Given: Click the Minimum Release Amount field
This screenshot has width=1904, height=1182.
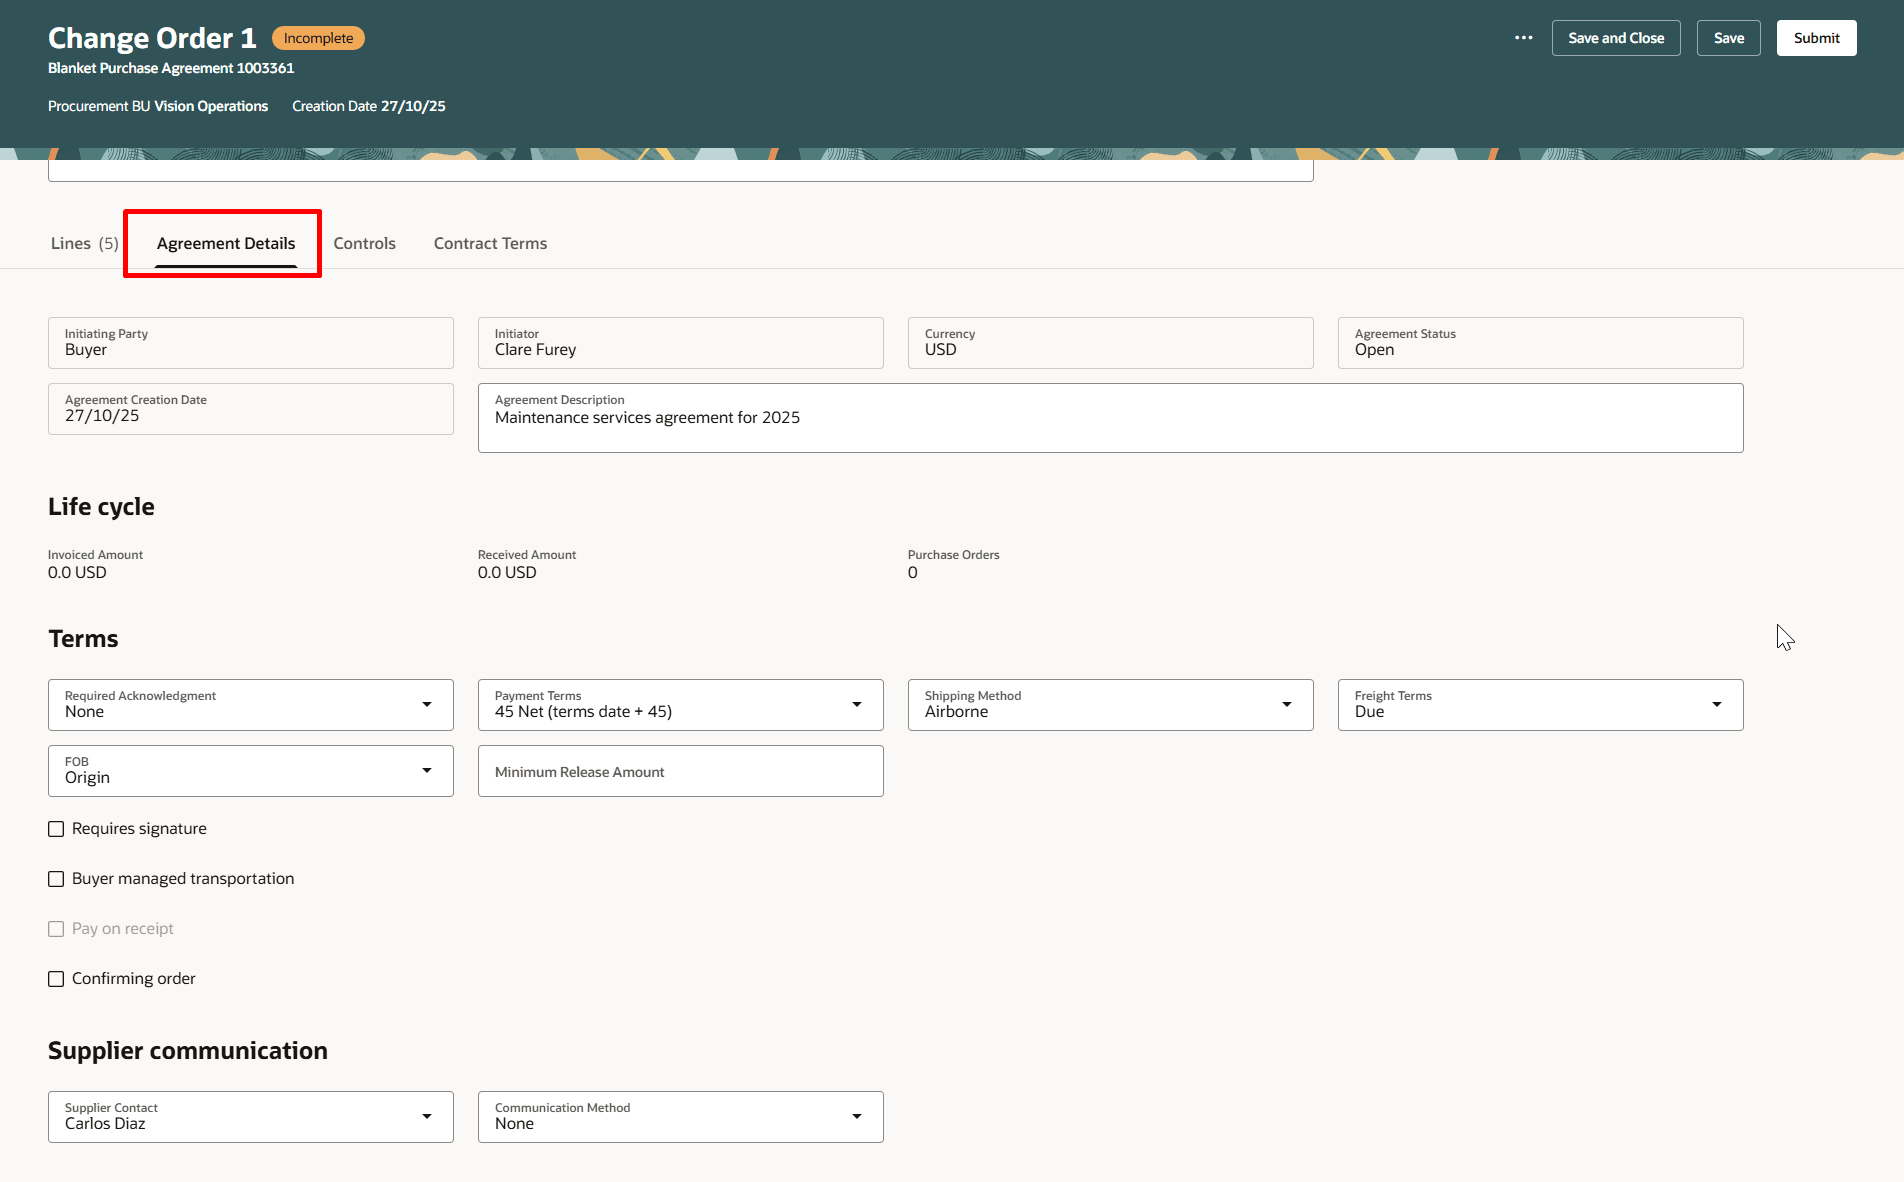Looking at the screenshot, I should click(x=680, y=771).
